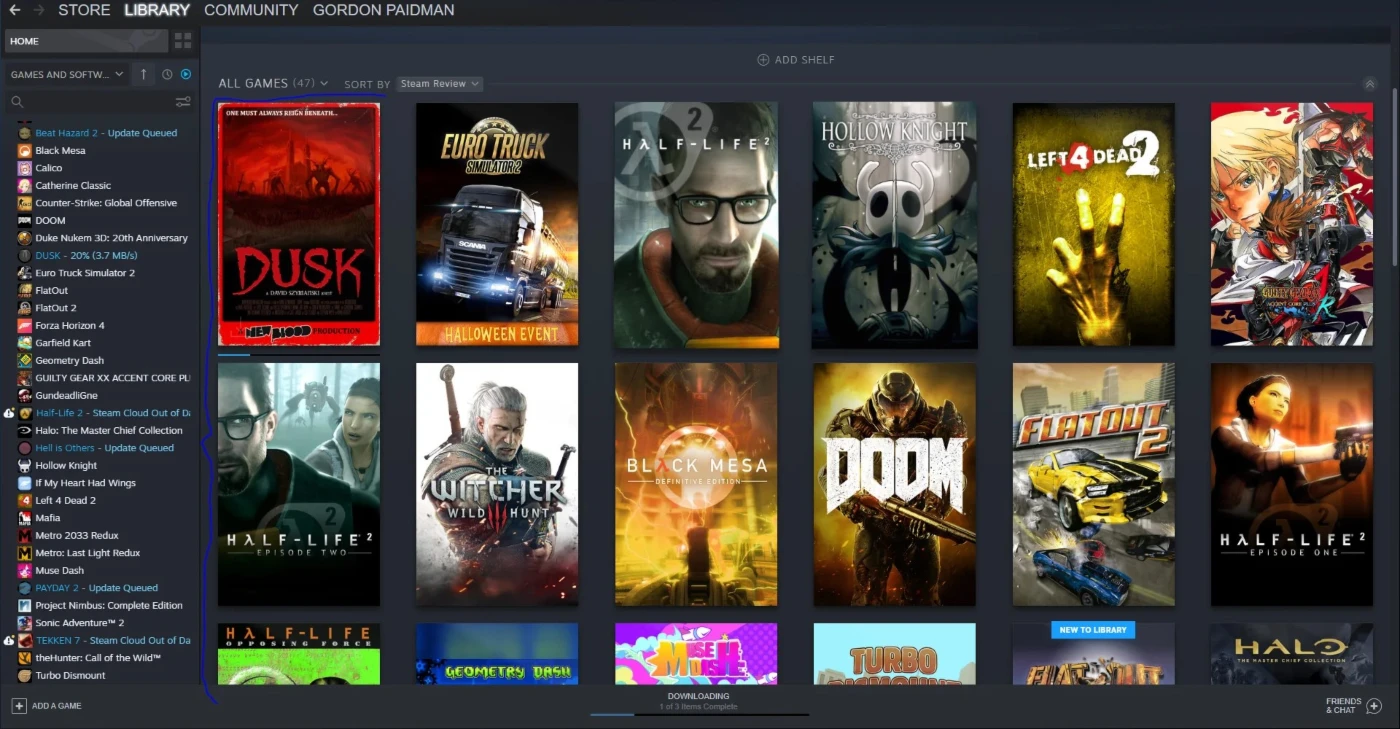This screenshot has height=729, width=1400.
Task: Select The Witcher Wild Hunt cover
Action: coord(497,484)
